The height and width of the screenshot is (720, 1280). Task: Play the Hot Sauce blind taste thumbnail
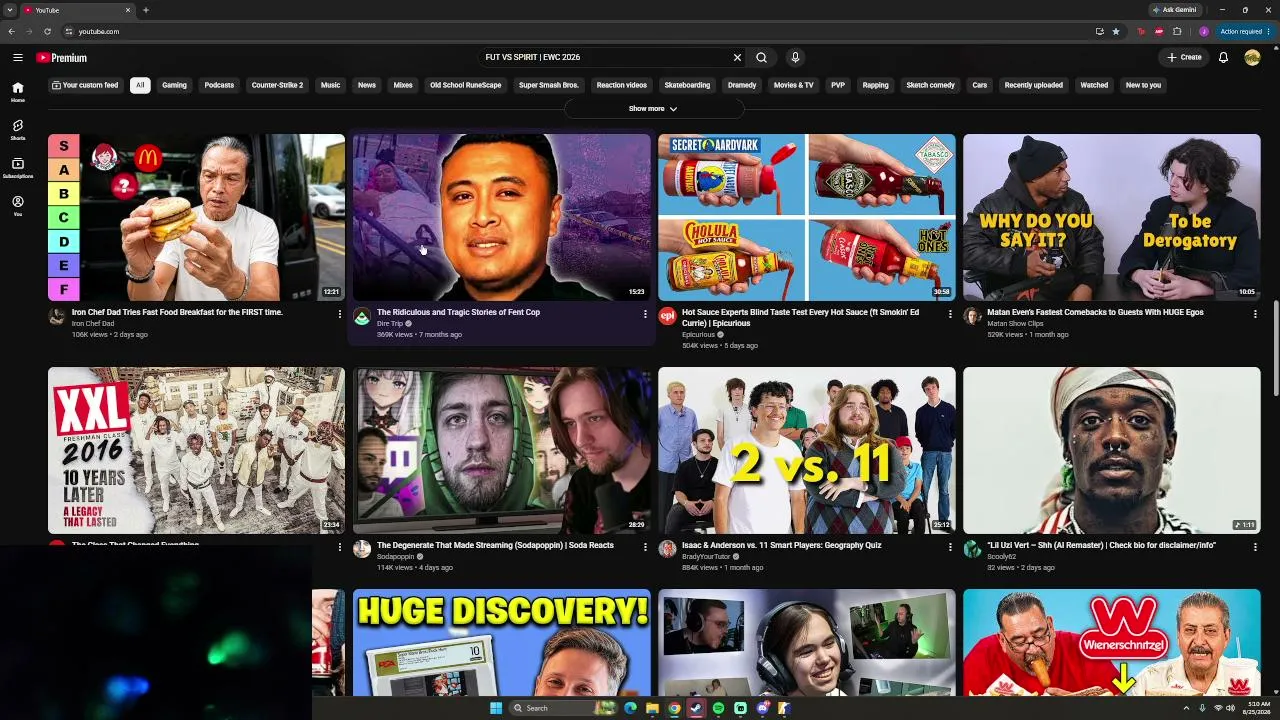click(807, 217)
